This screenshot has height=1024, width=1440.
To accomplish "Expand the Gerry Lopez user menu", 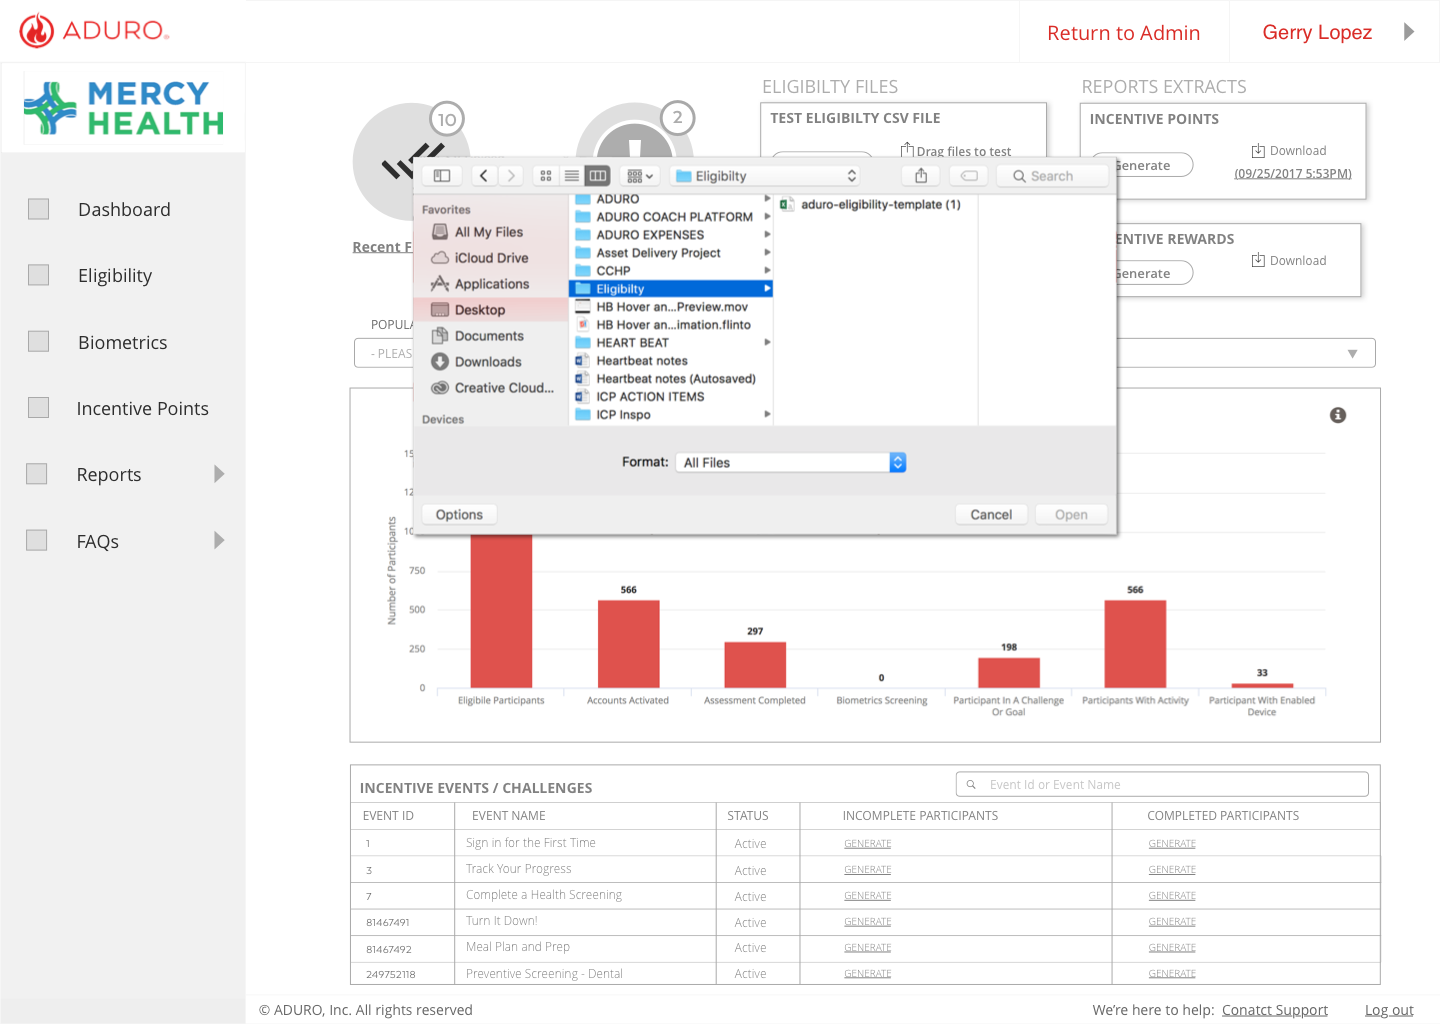I will coord(1409,32).
